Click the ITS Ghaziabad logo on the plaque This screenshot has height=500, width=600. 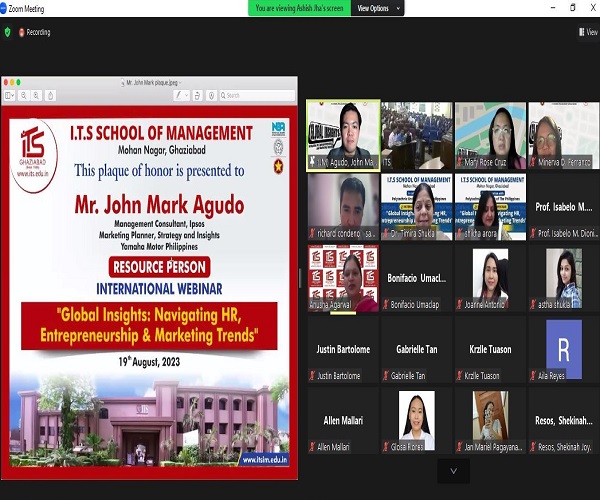(x=33, y=155)
